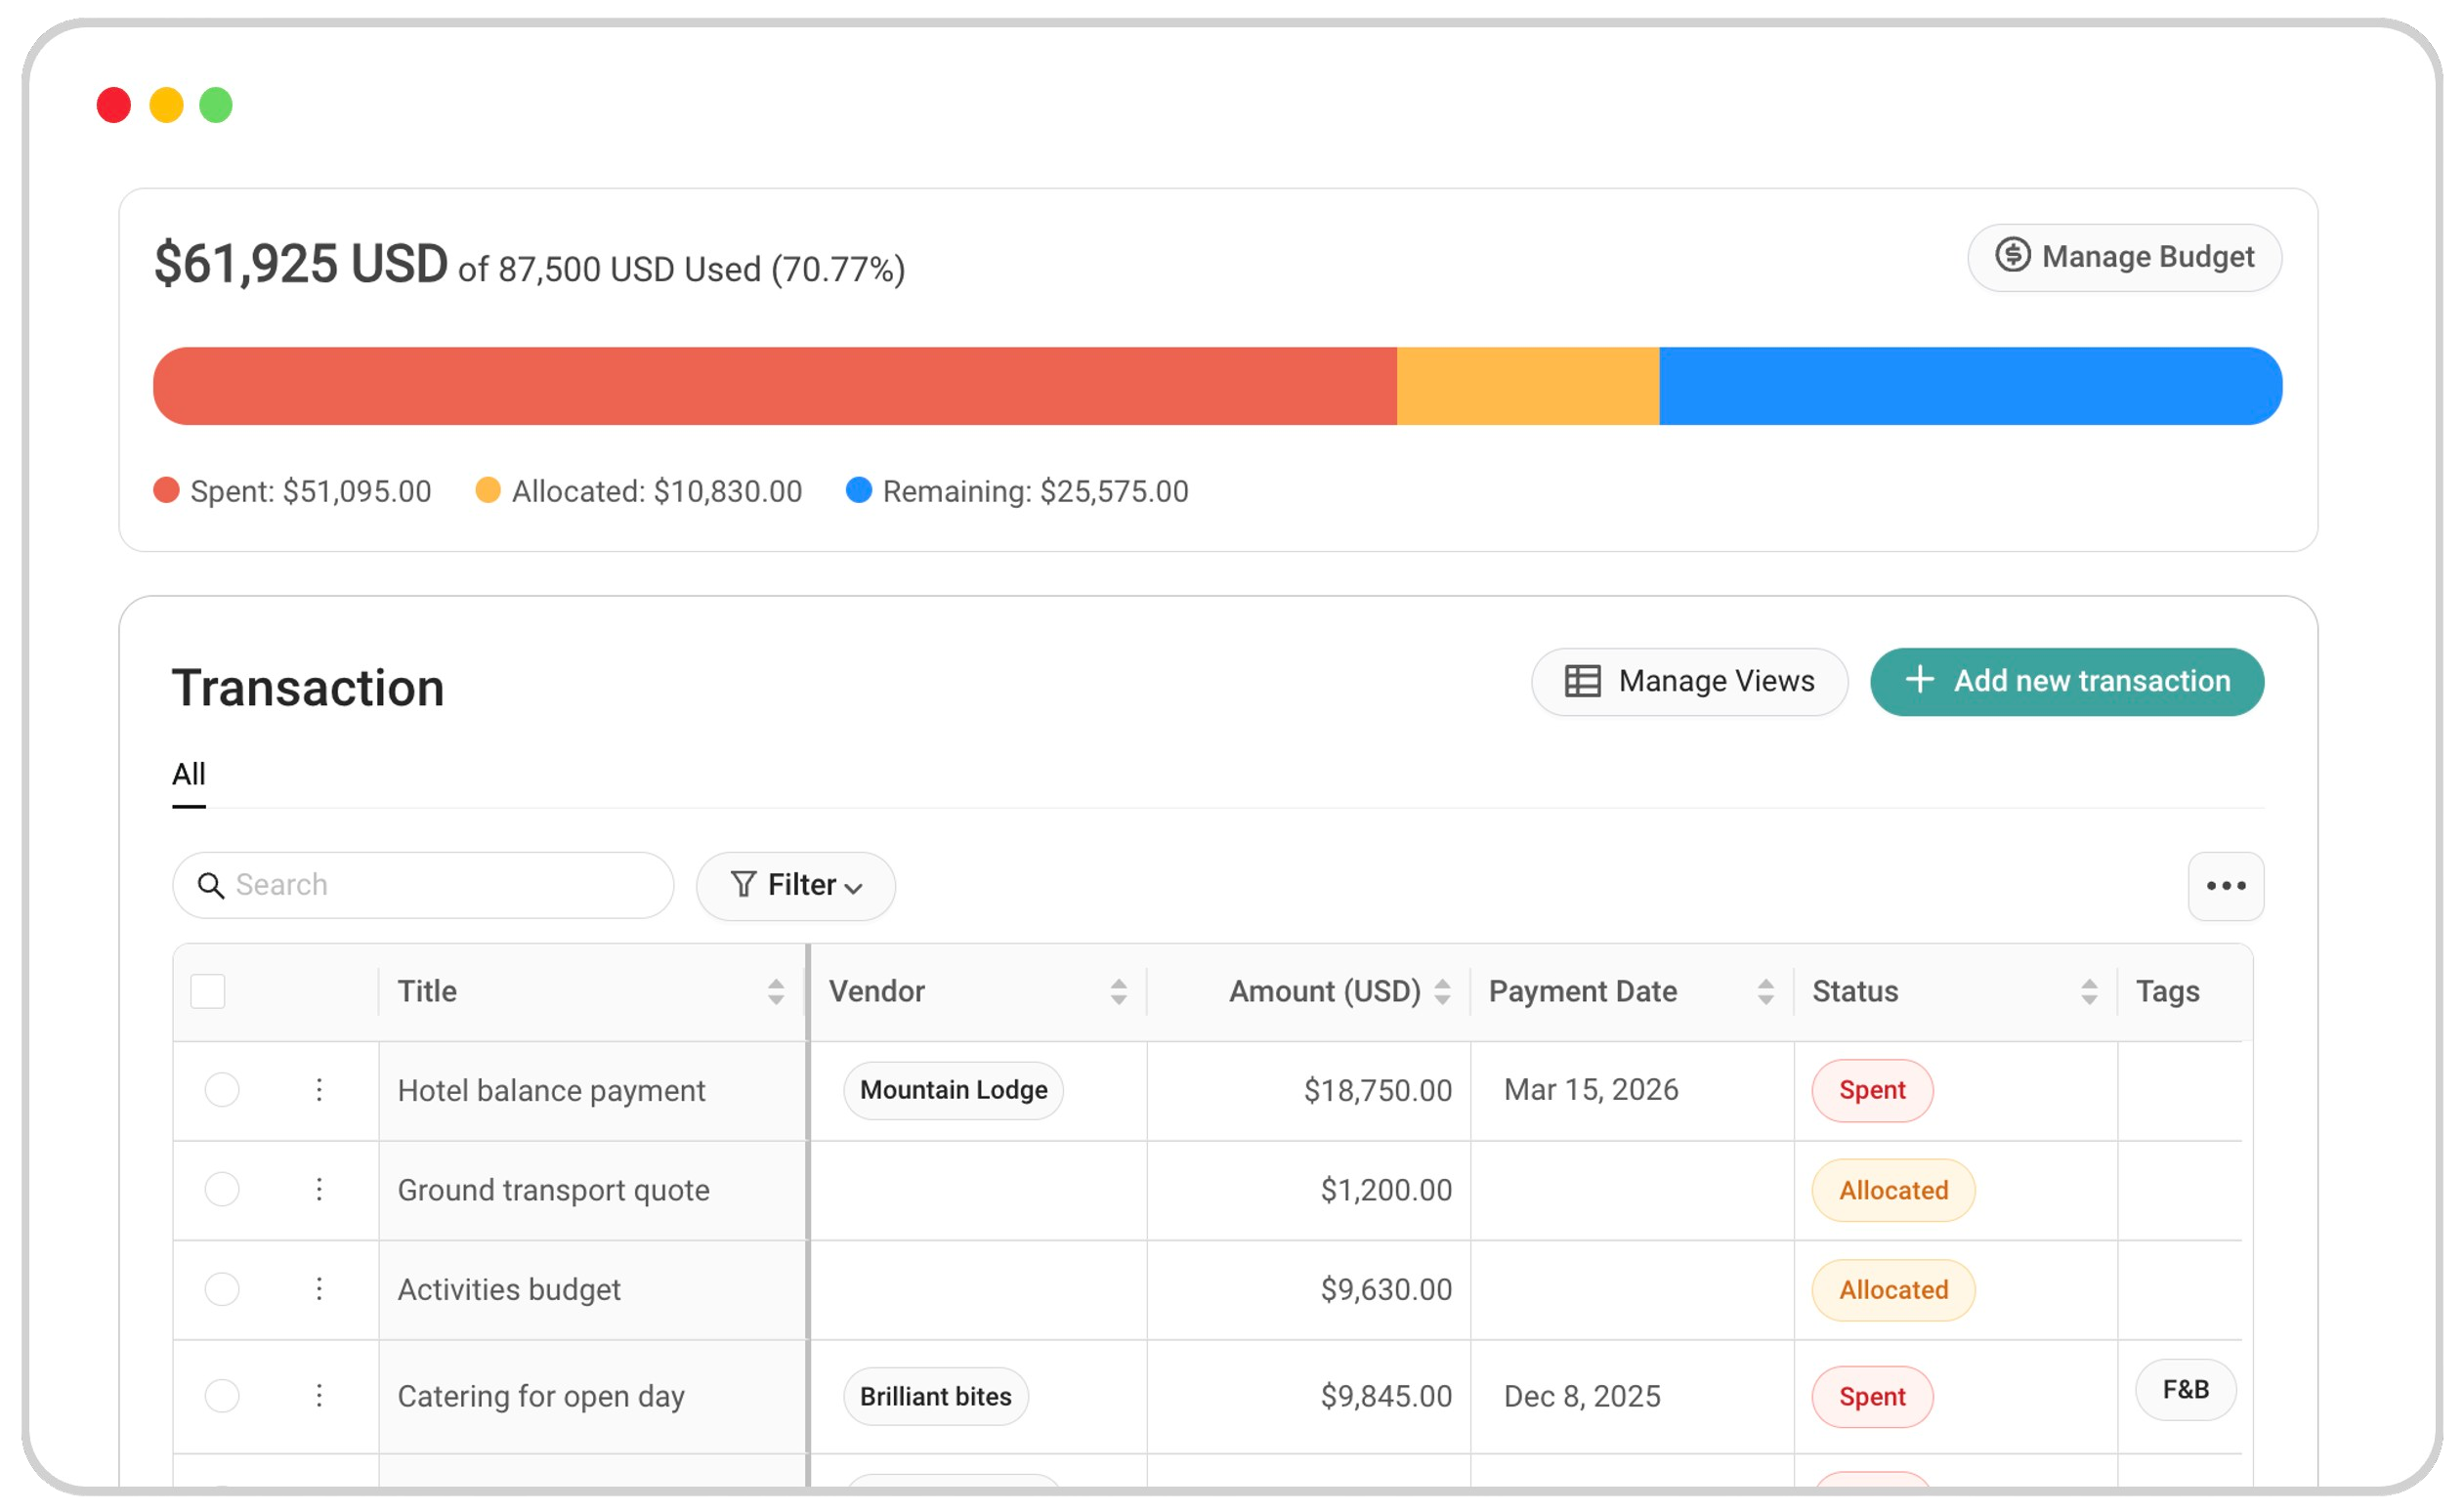Toggle the select-all header checkbox
The height and width of the screenshot is (1512, 2464).
[208, 992]
